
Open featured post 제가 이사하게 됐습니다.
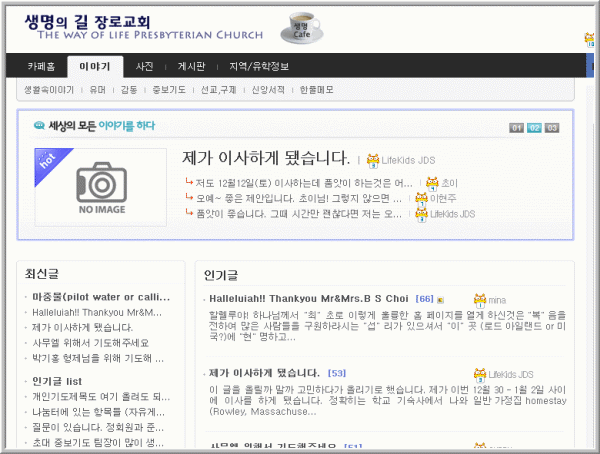[266, 158]
